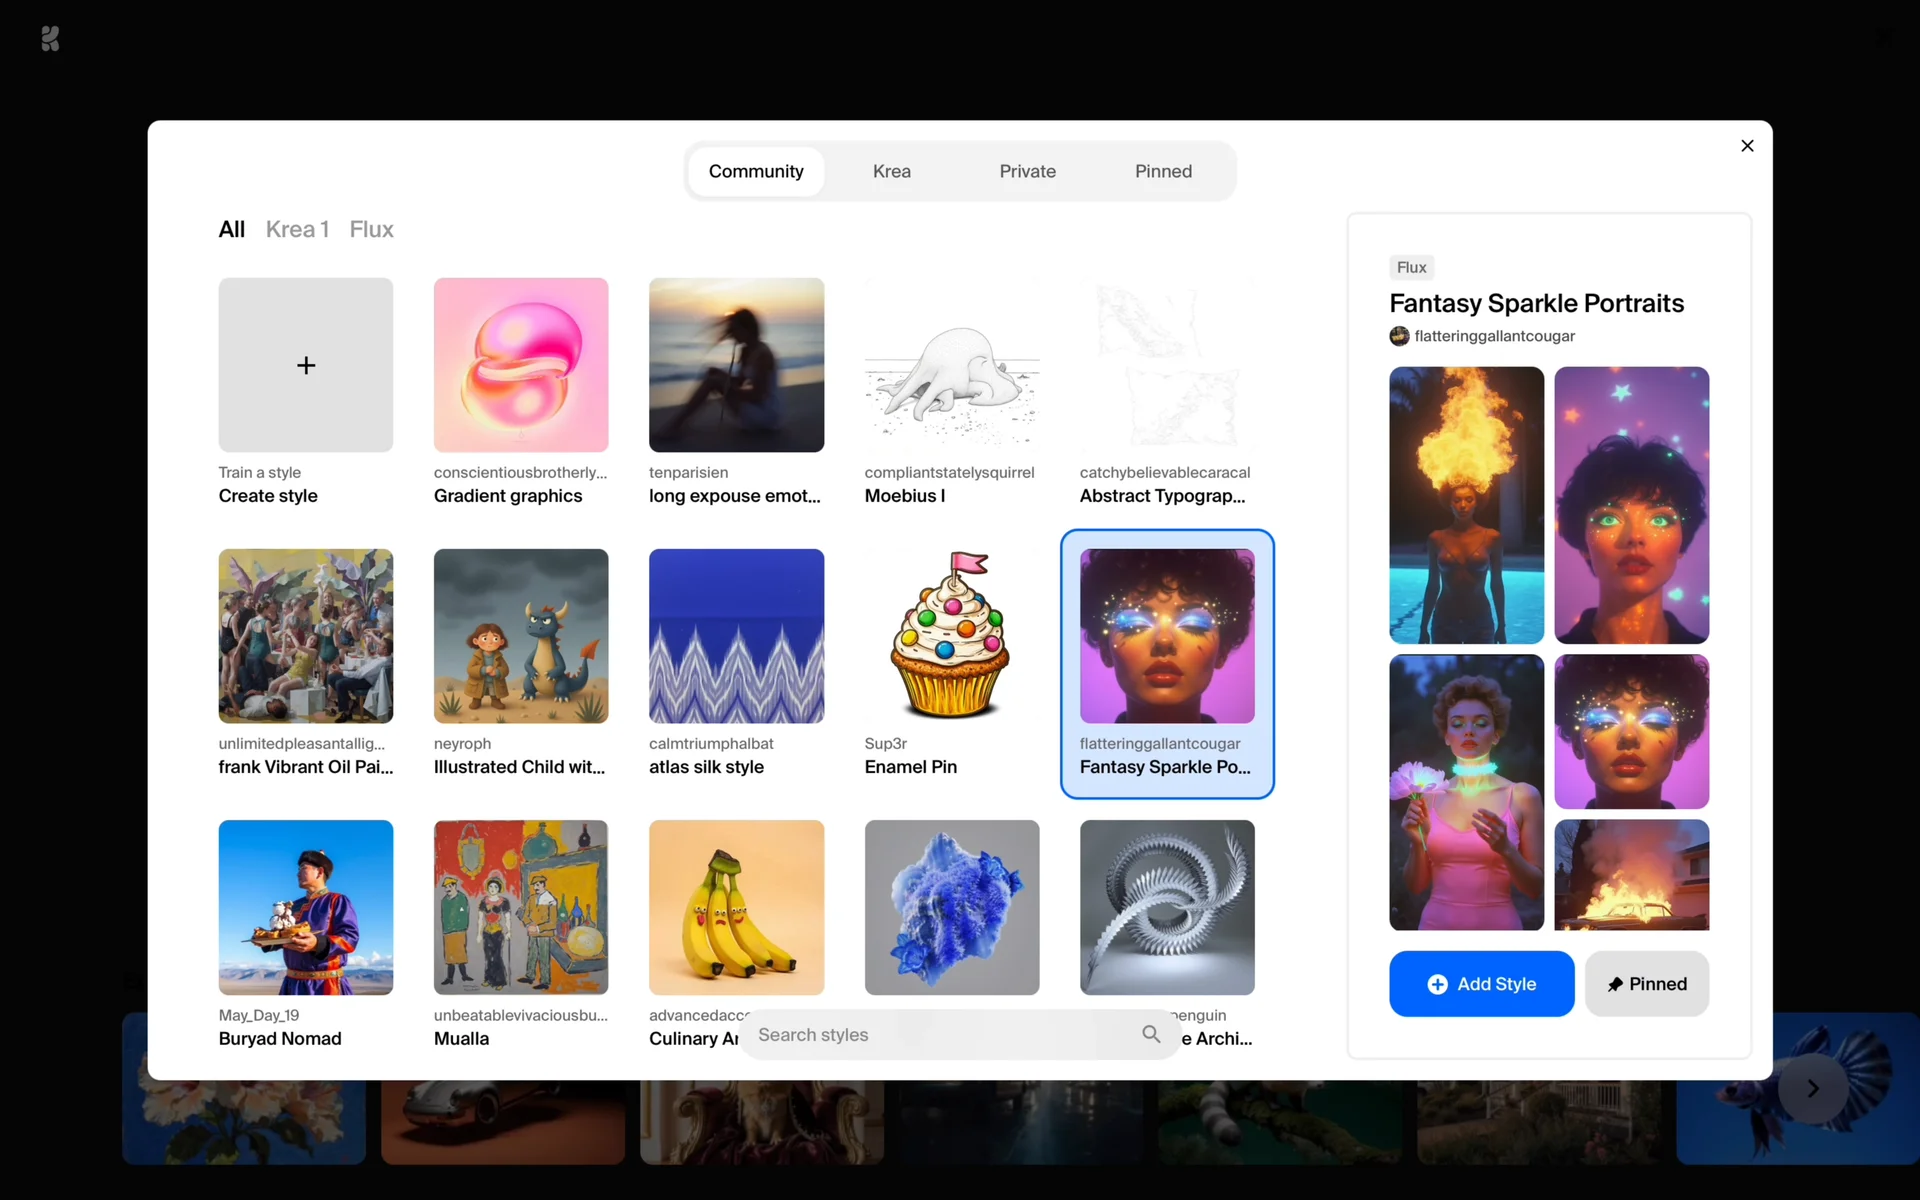Filter styles by Flux model

pyautogui.click(x=371, y=229)
